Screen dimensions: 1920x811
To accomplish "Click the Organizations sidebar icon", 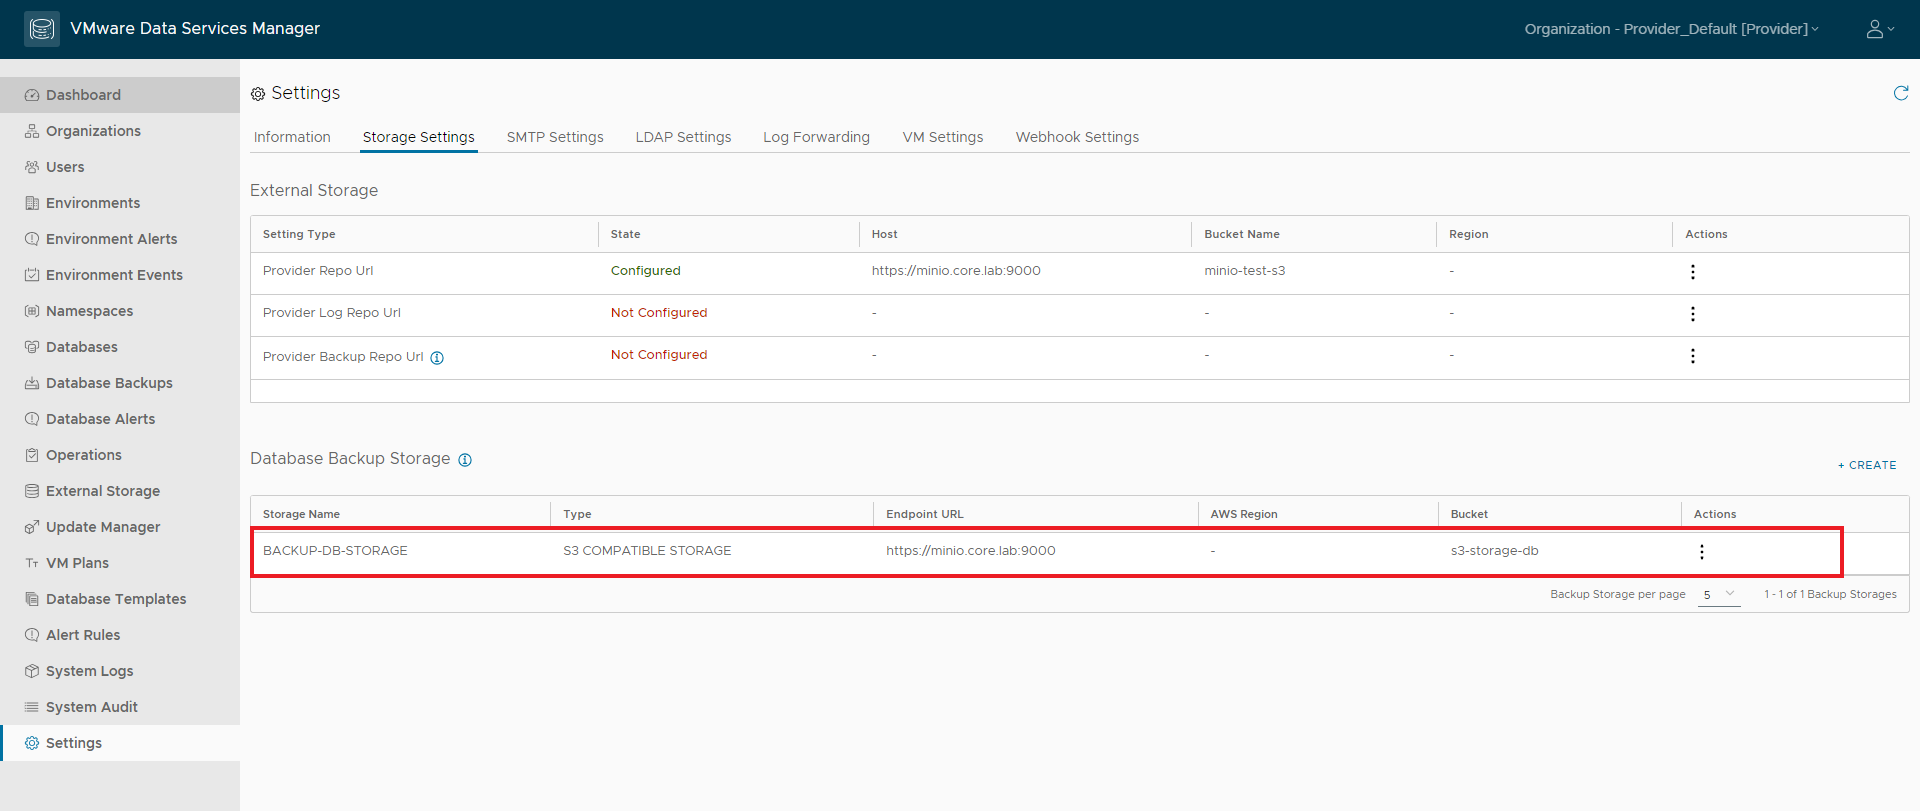I will [x=32, y=131].
